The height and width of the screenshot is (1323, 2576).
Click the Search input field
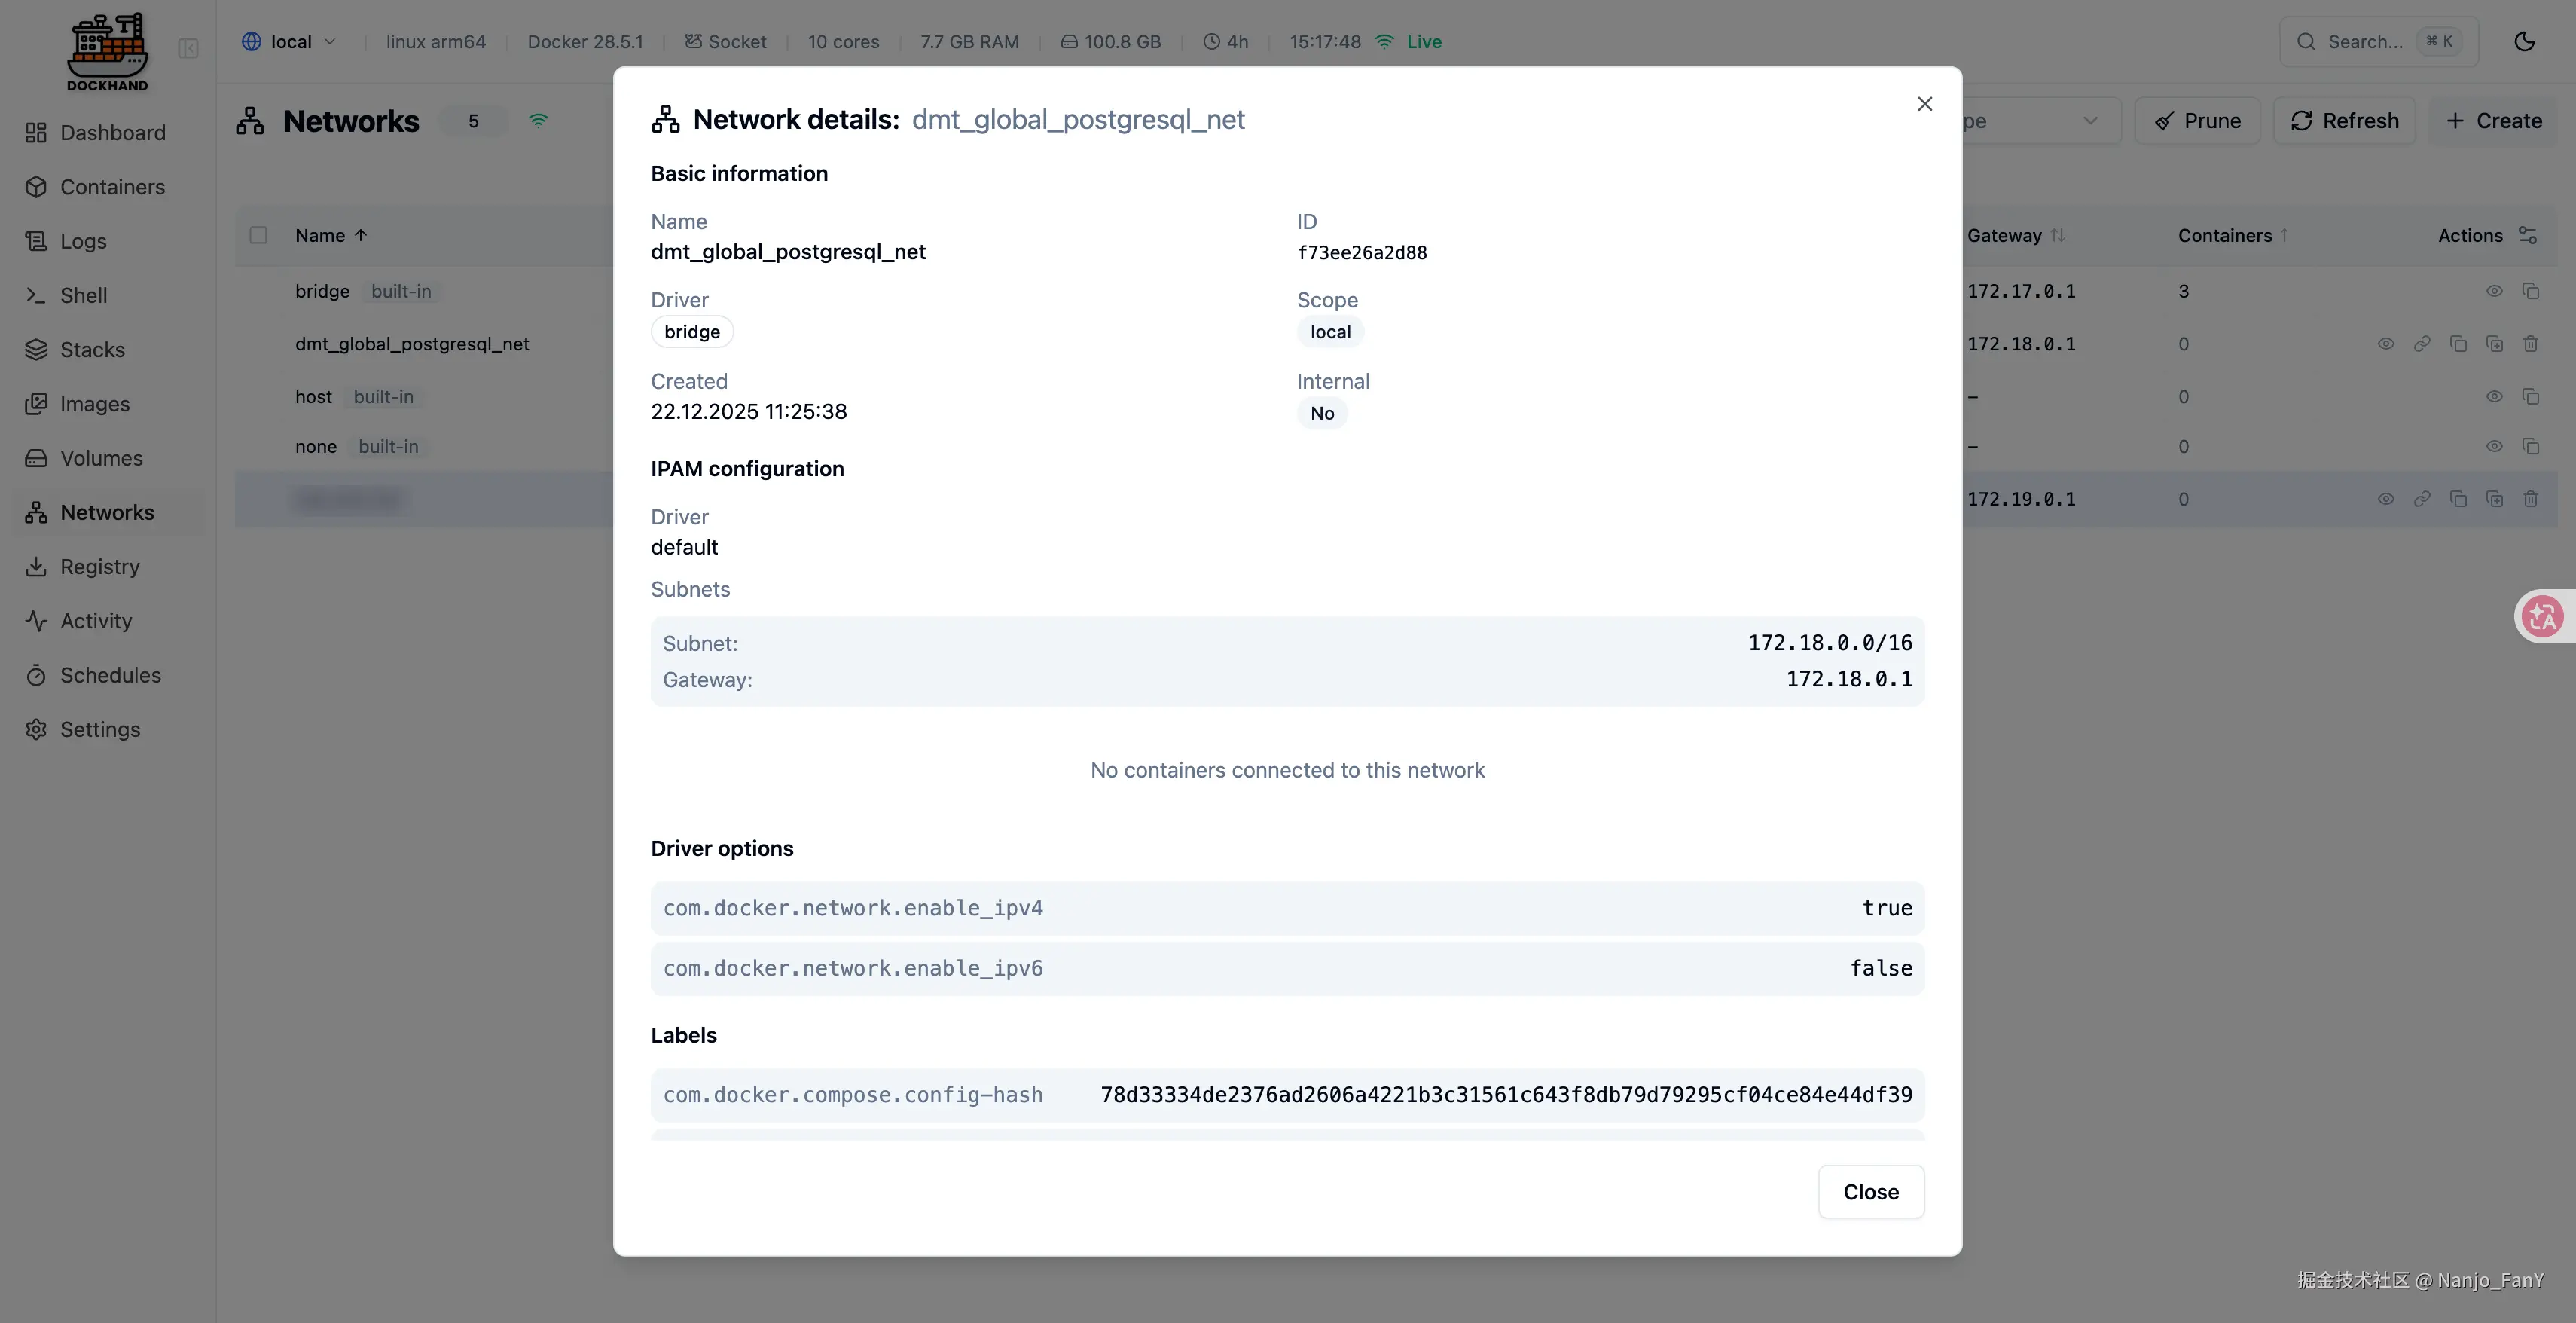(x=2364, y=41)
